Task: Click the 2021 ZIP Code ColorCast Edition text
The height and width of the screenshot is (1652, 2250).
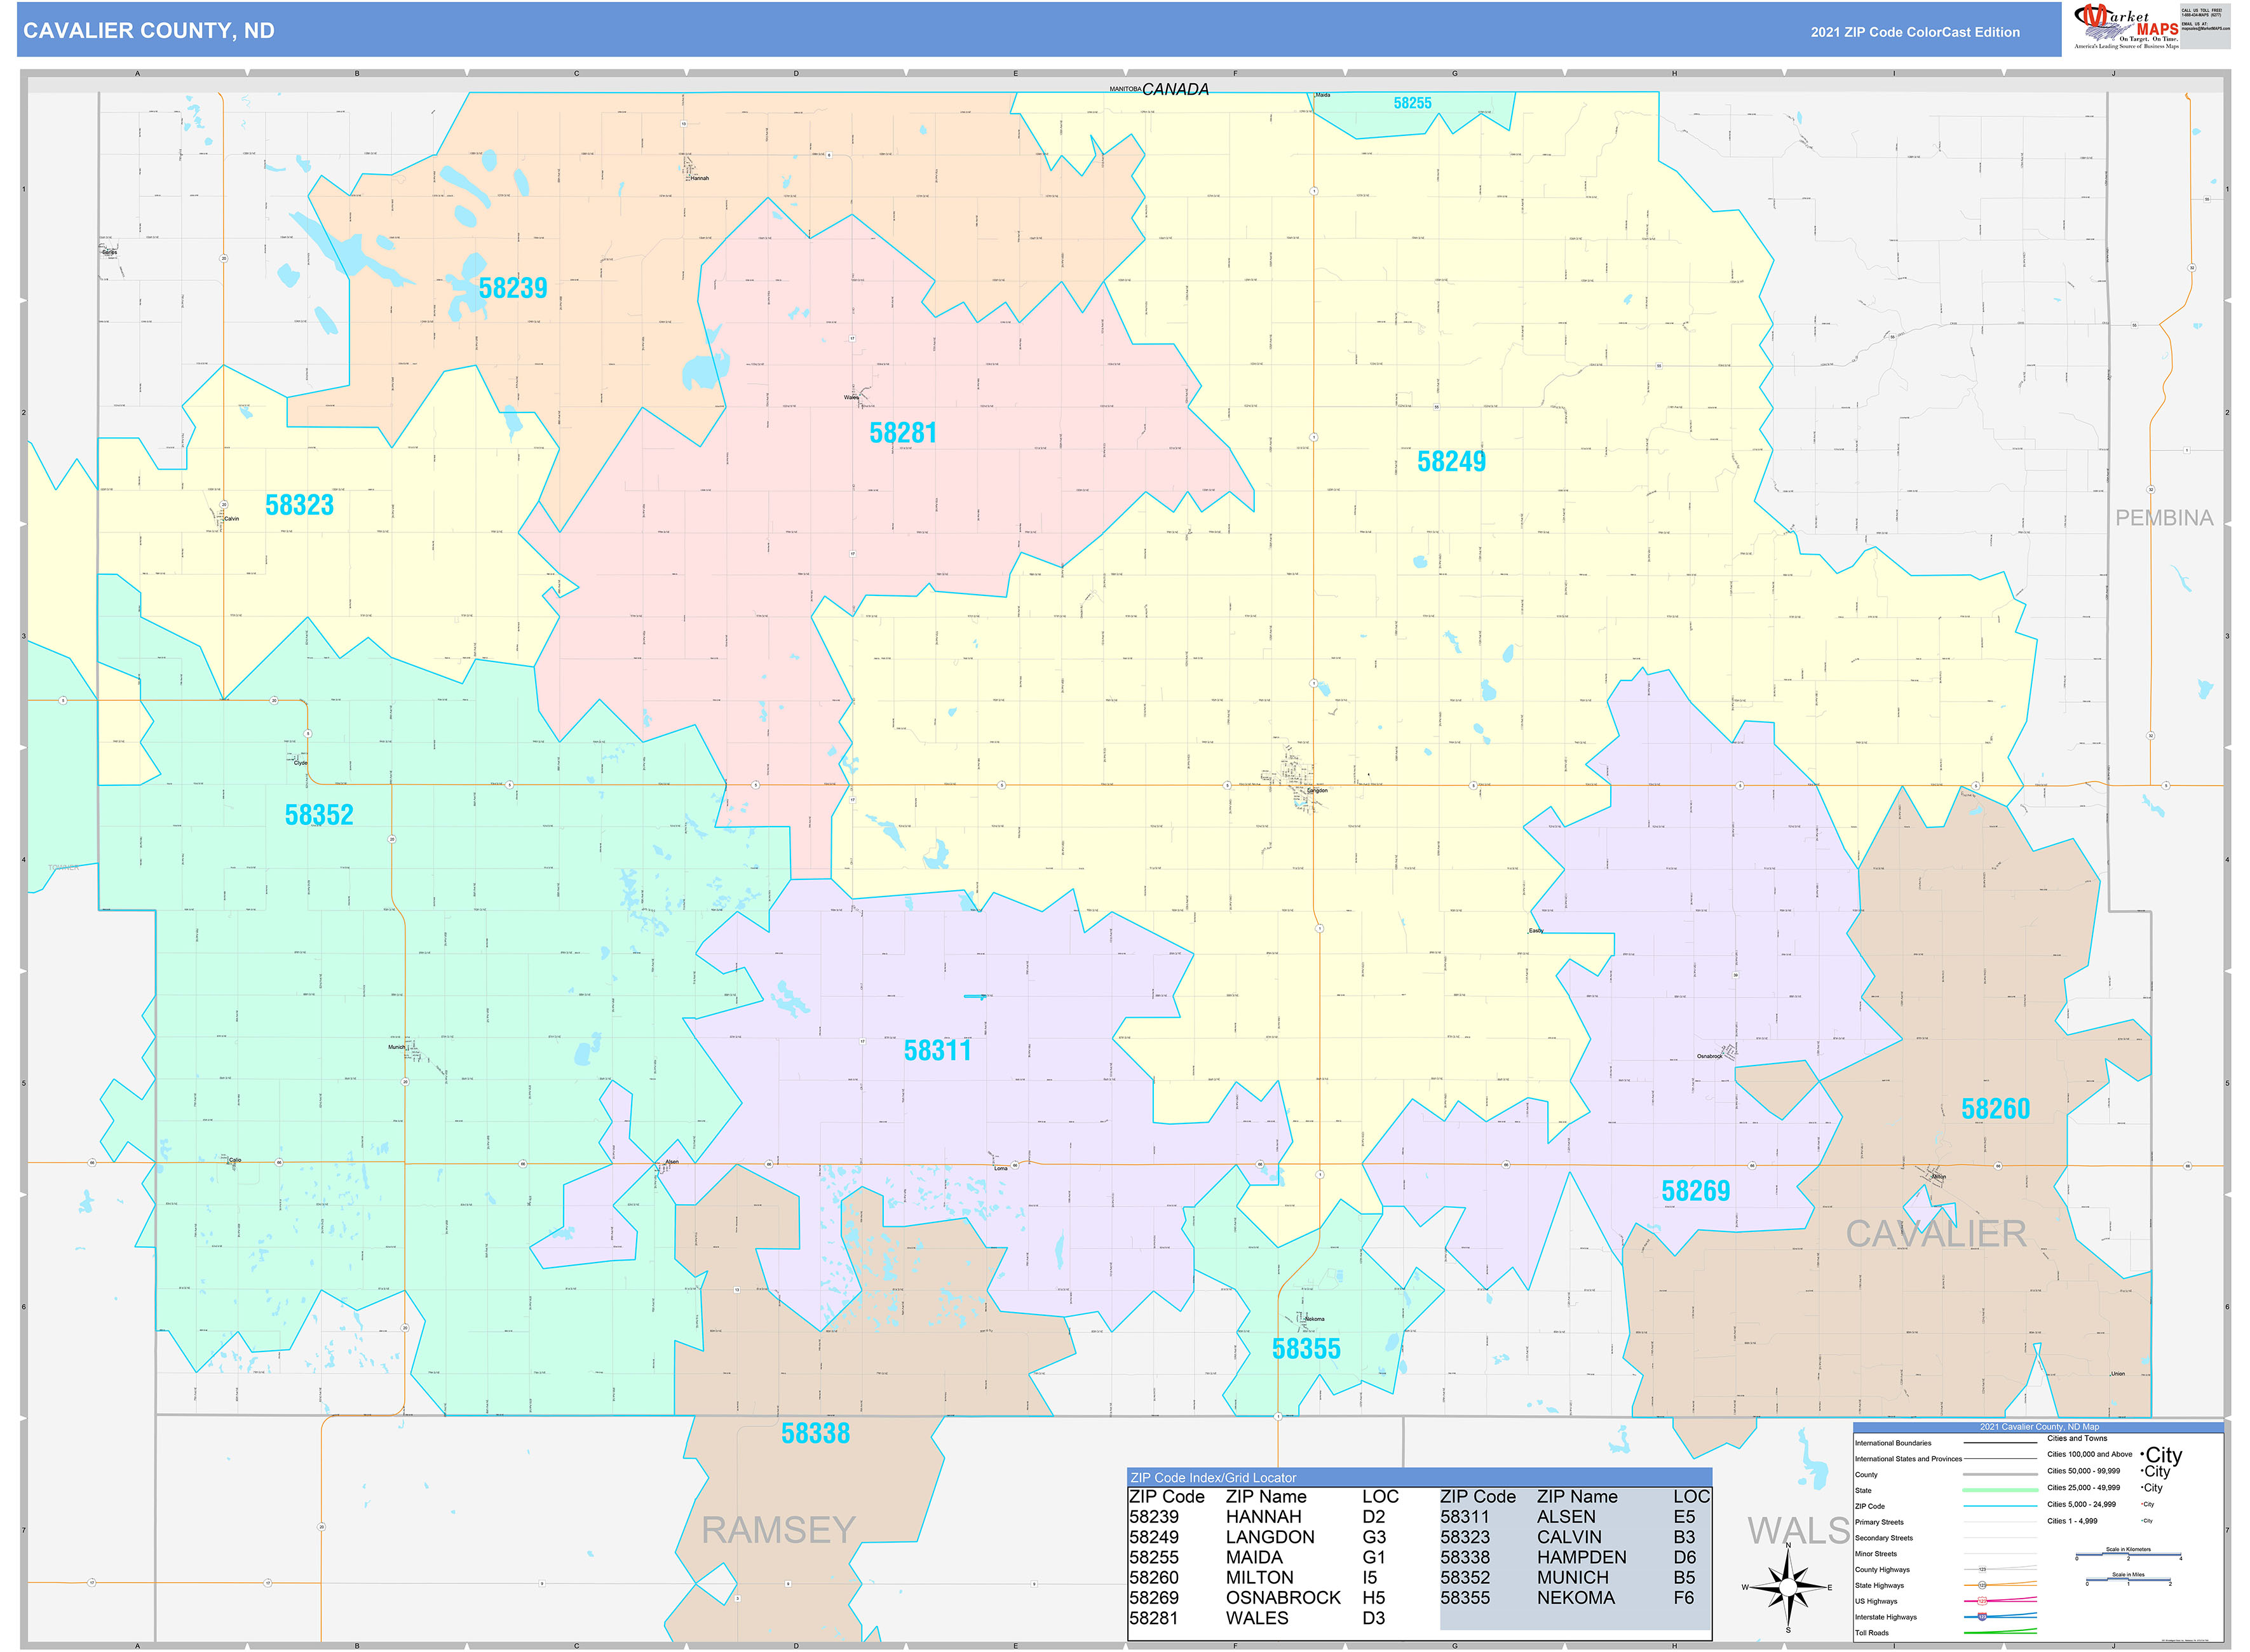Action: click(x=1914, y=32)
